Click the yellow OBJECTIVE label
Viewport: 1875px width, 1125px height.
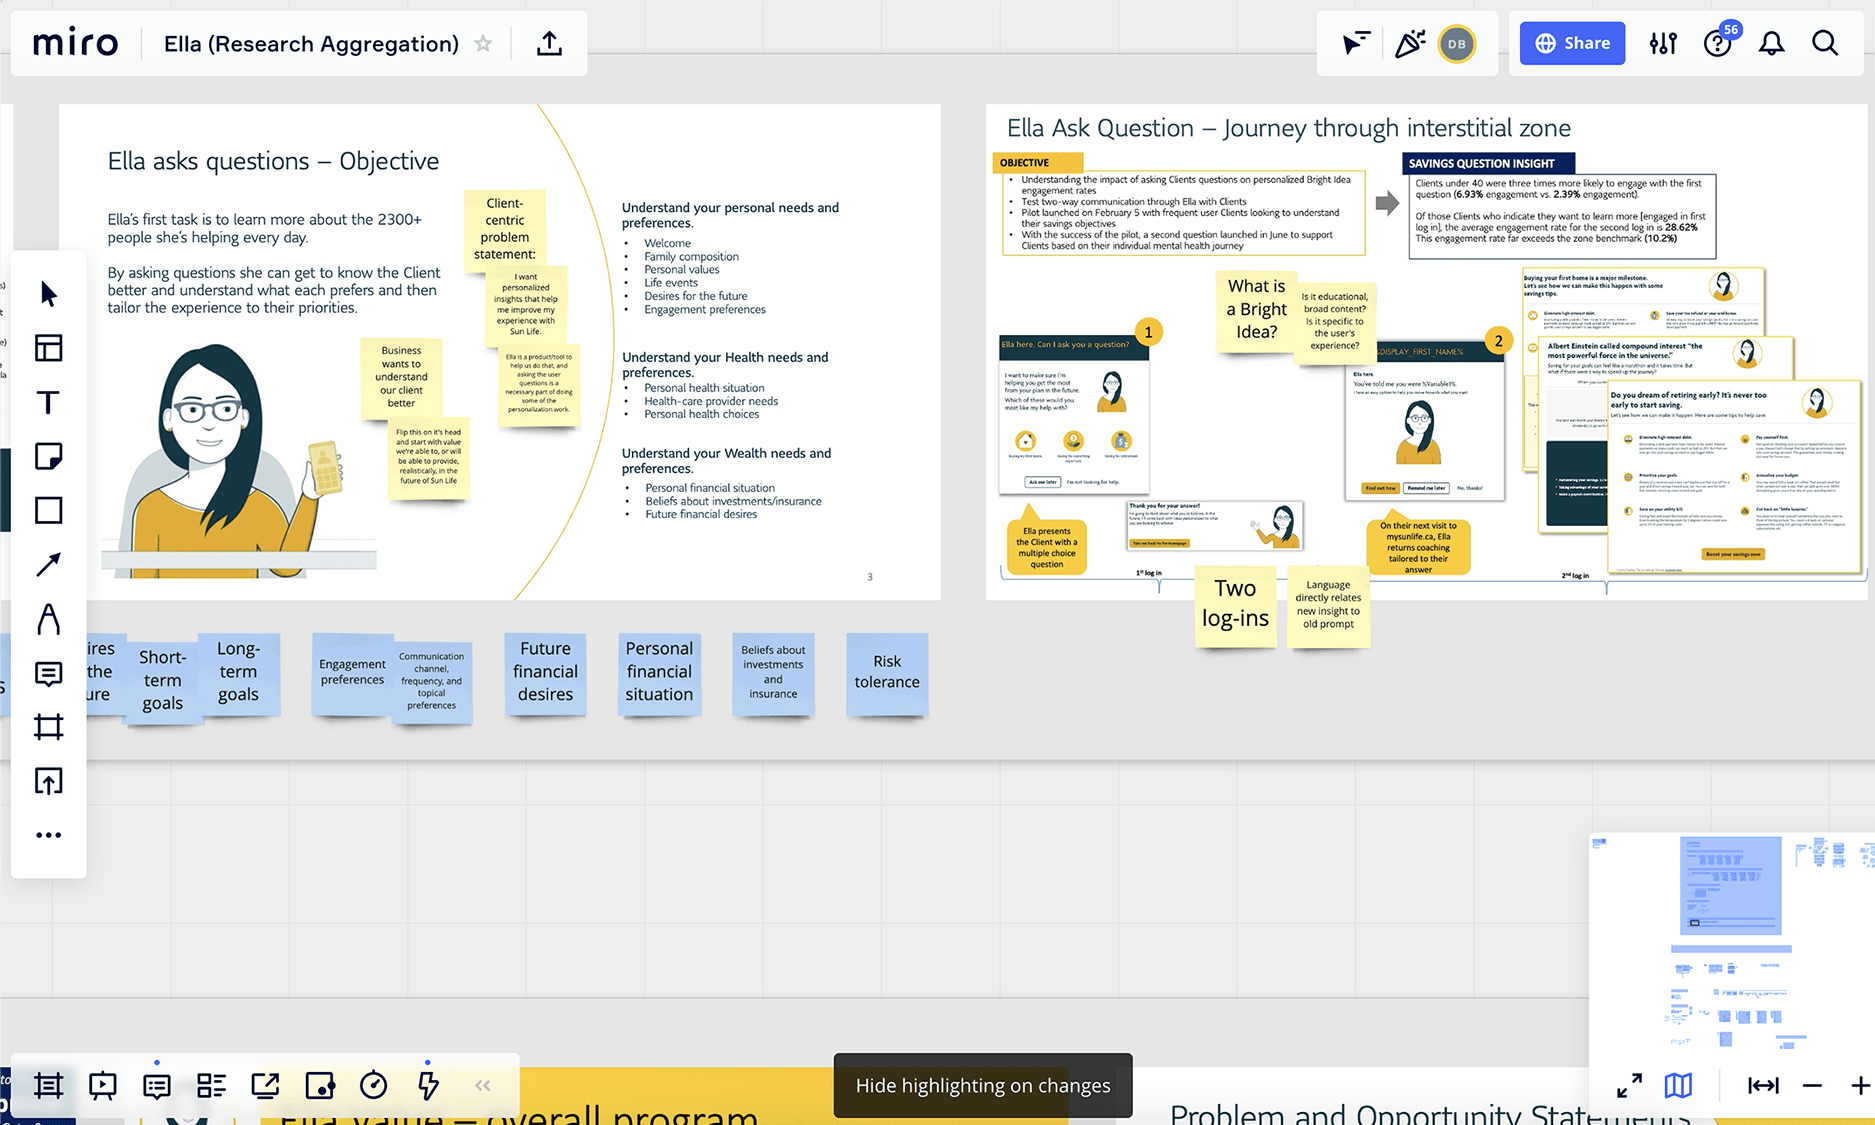(1038, 162)
